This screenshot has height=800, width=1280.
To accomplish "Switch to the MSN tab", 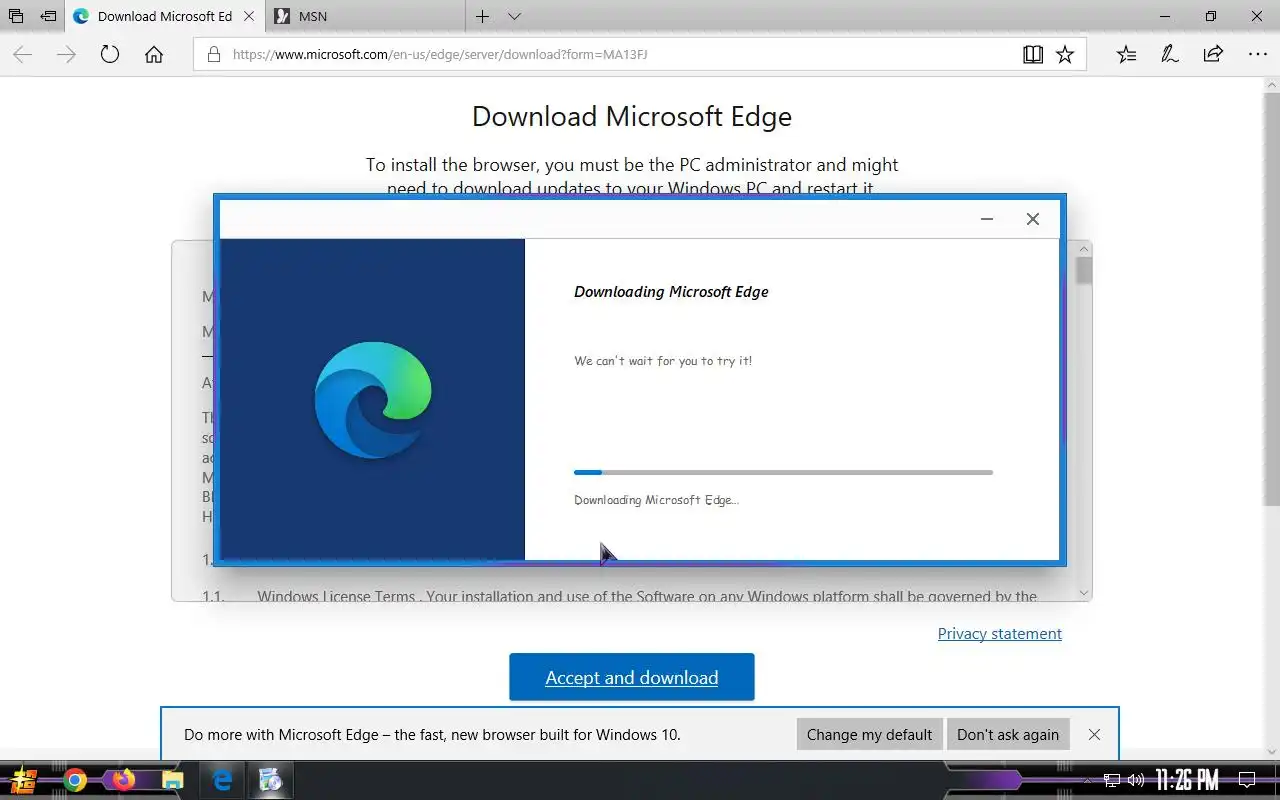I will pos(366,16).
